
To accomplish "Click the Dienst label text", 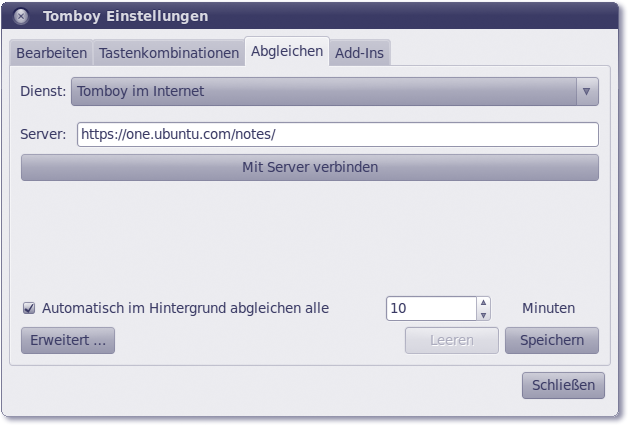I will pyautogui.click(x=43, y=91).
